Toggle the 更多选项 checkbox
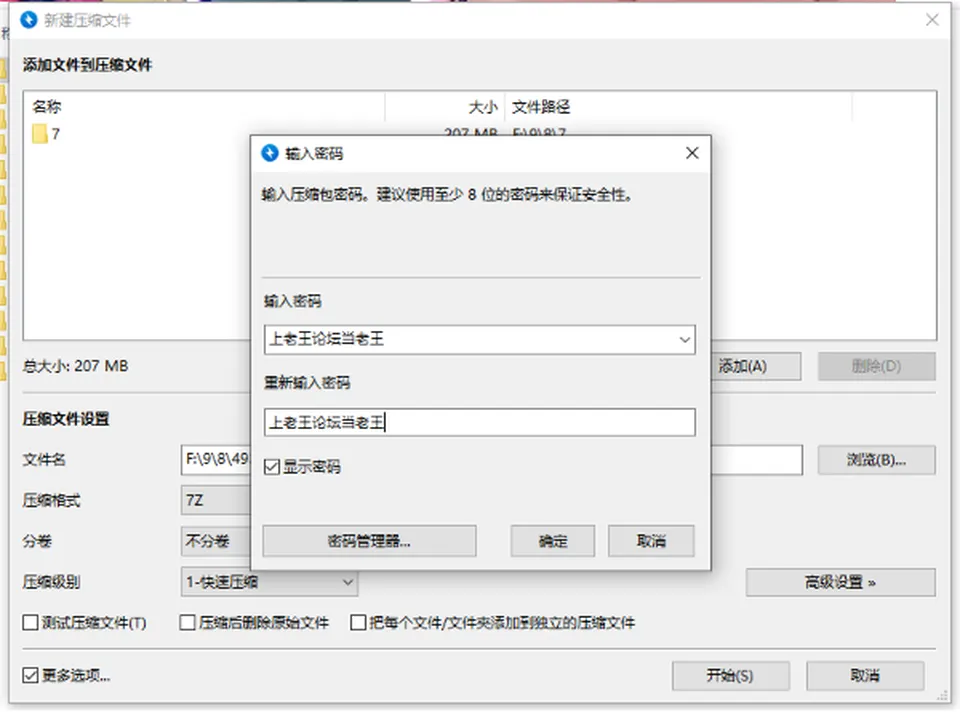 tap(30, 675)
